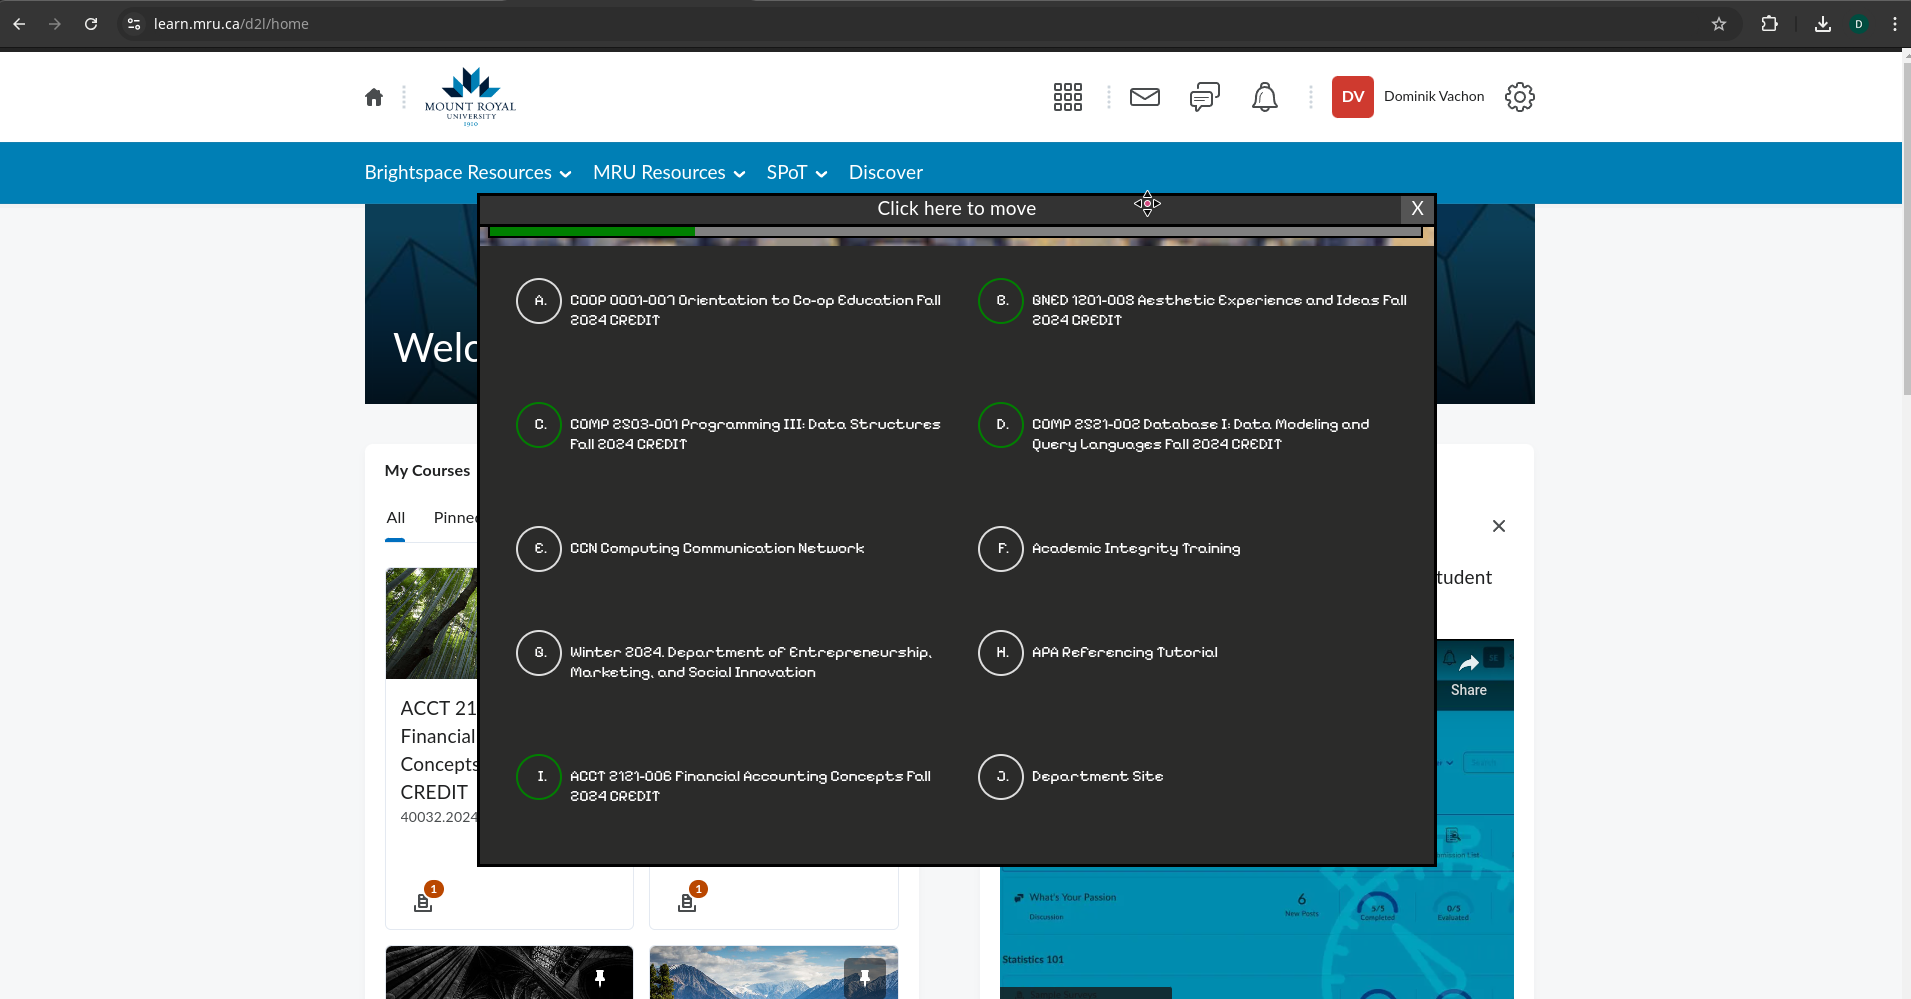Open the Chrome three-dot menu
This screenshot has width=1911, height=999.
pos(1895,24)
